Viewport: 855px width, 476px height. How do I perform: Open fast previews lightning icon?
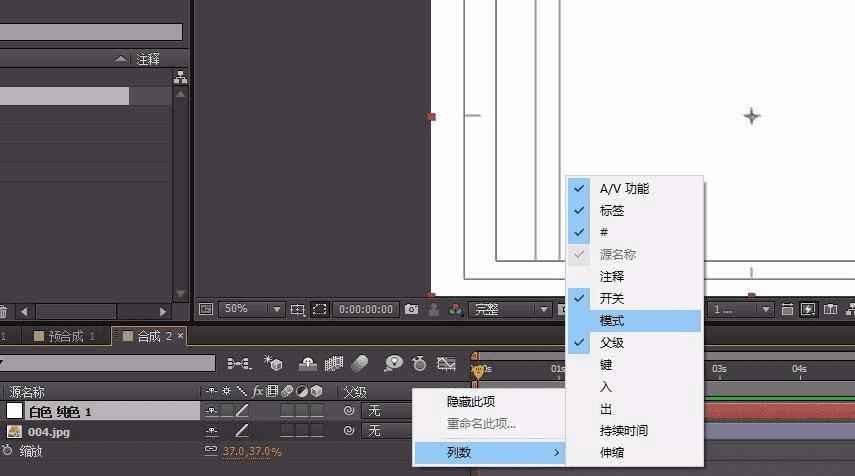(x=808, y=310)
